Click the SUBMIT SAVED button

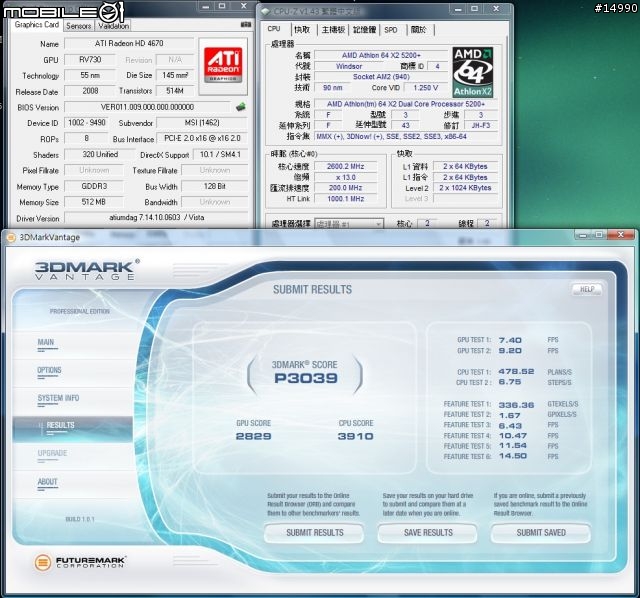tap(541, 533)
